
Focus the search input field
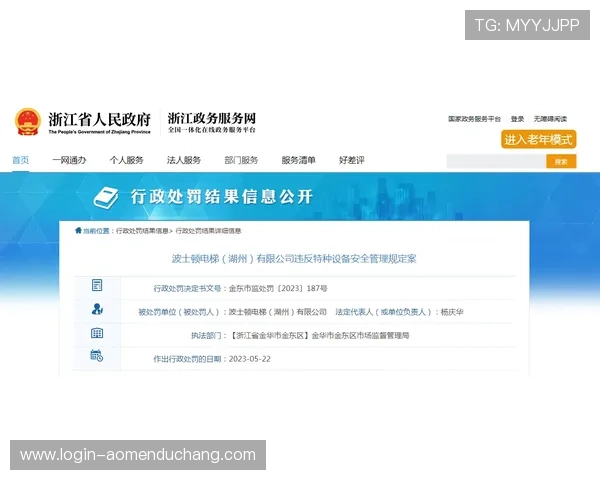pos(496,162)
